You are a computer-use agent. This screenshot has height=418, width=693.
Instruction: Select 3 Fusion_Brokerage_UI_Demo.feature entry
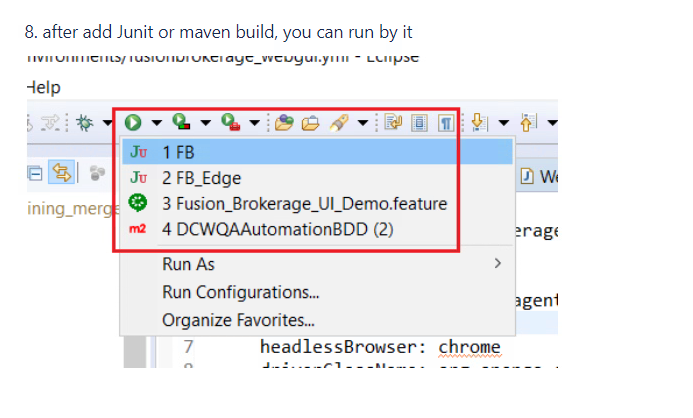click(317, 203)
